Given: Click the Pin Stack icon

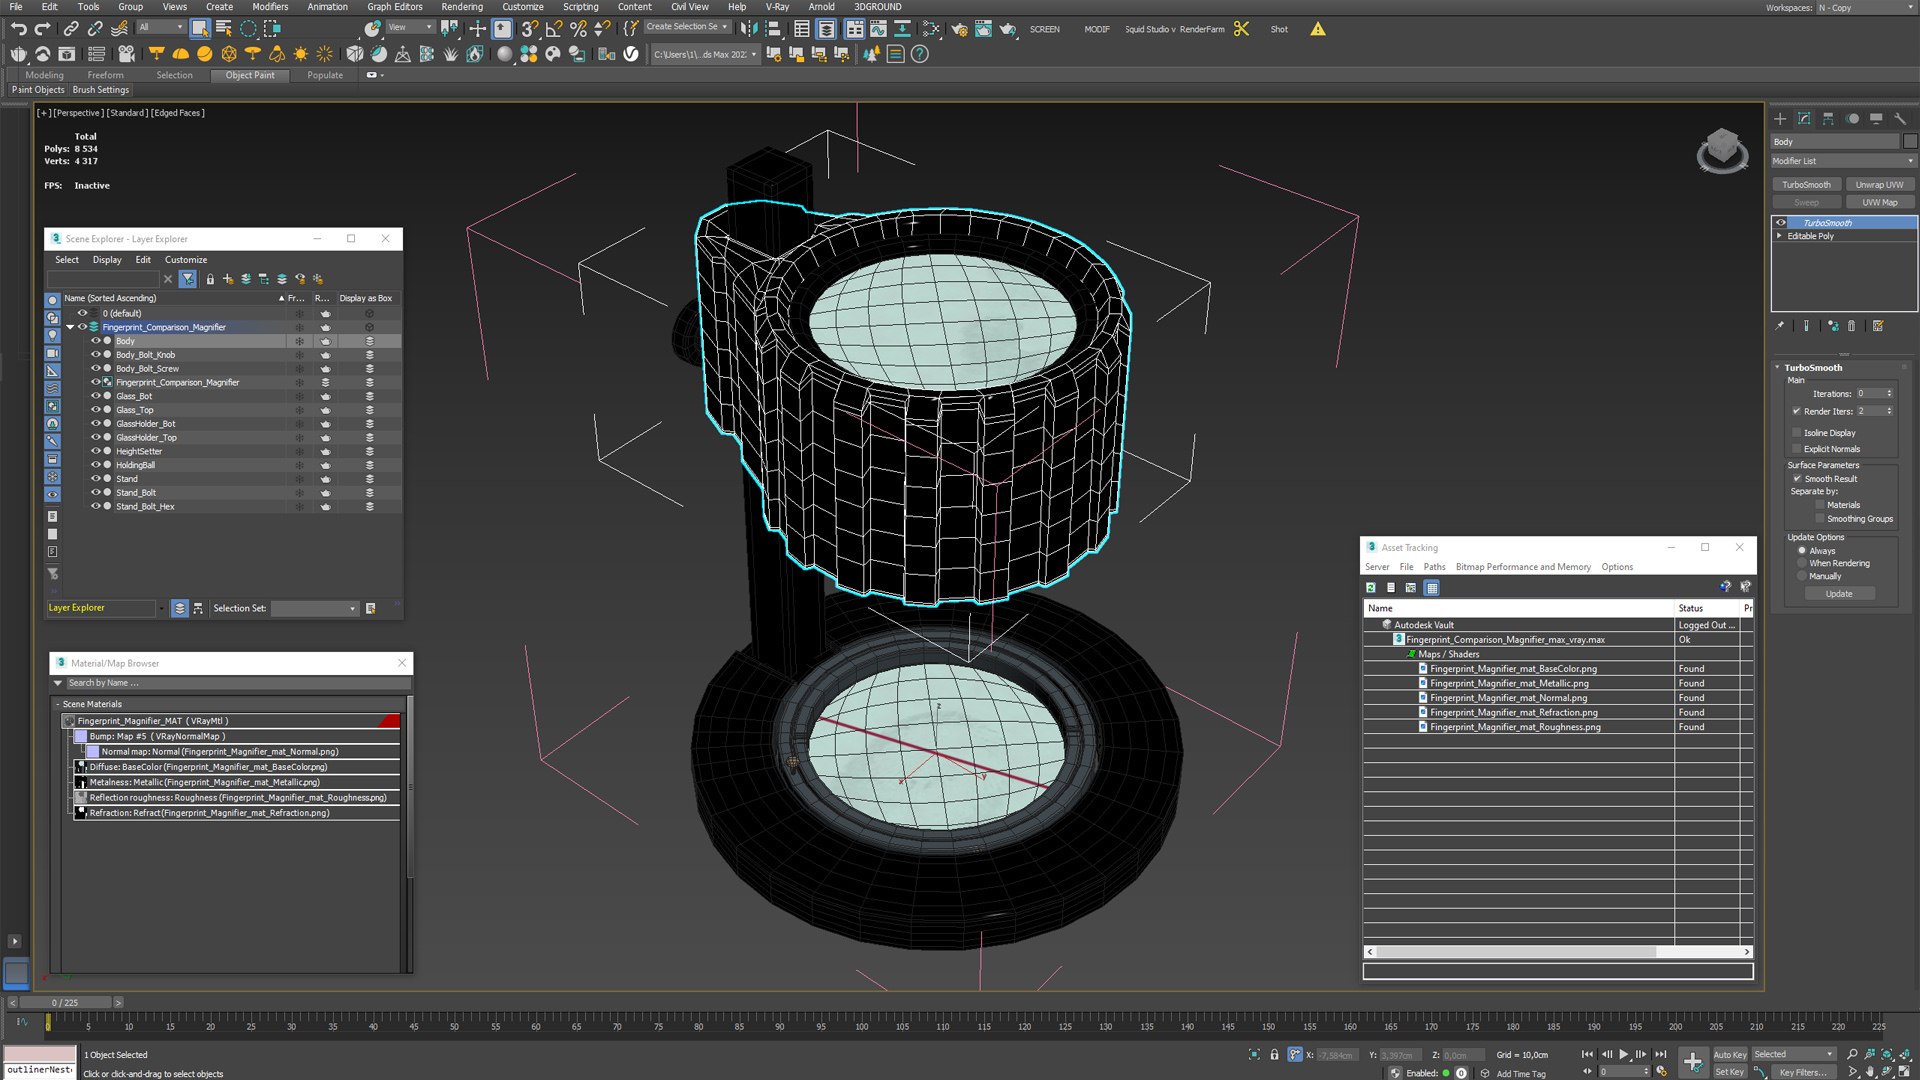Looking at the screenshot, I should point(1779,326).
